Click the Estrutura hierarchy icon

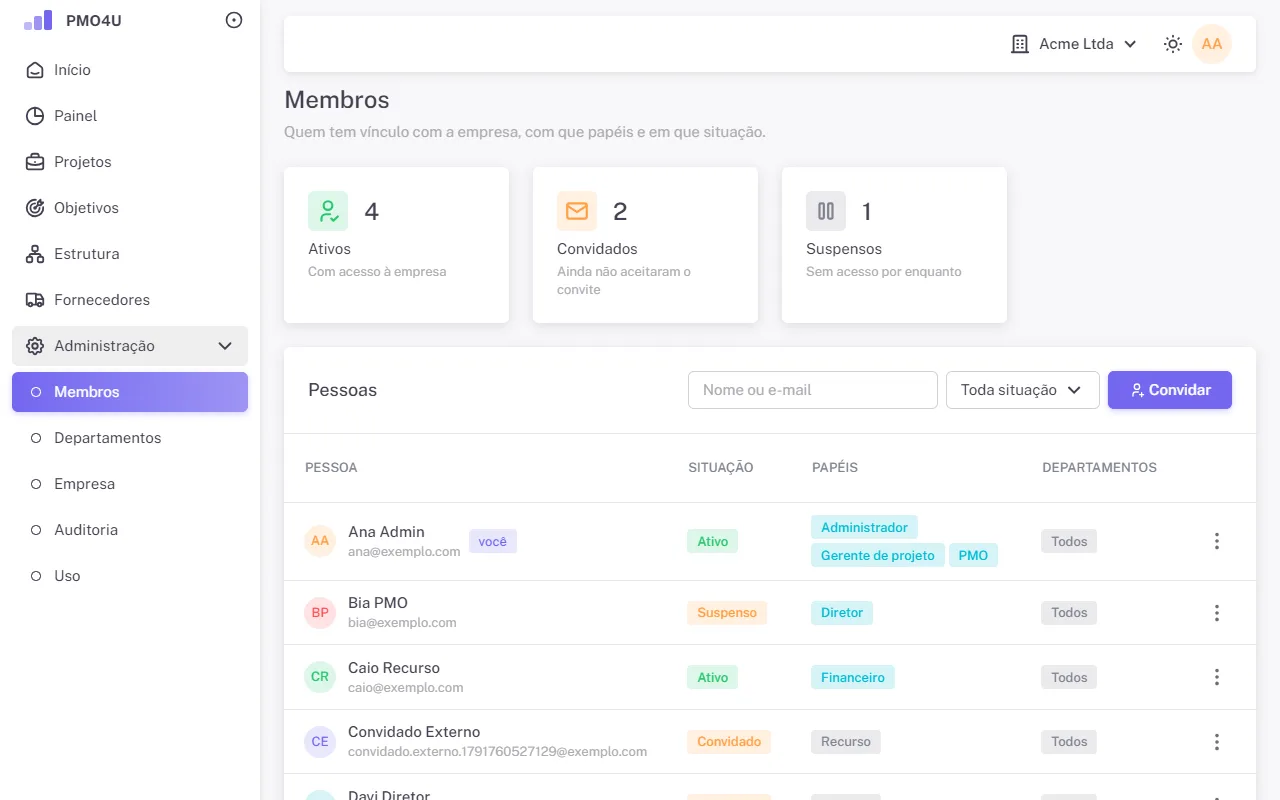point(35,254)
